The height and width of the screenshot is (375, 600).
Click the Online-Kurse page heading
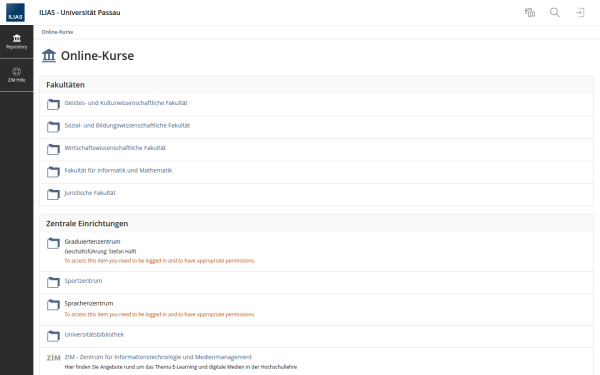coord(97,56)
